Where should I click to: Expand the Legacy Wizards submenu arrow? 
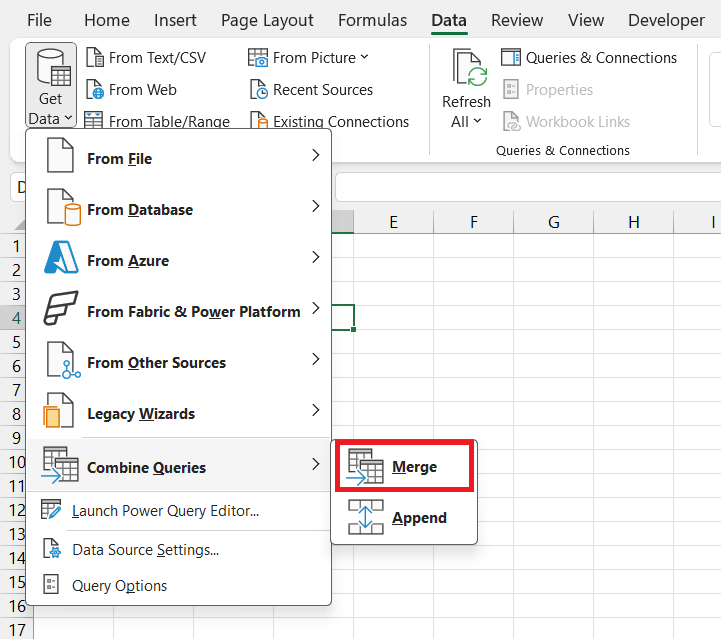pos(315,410)
